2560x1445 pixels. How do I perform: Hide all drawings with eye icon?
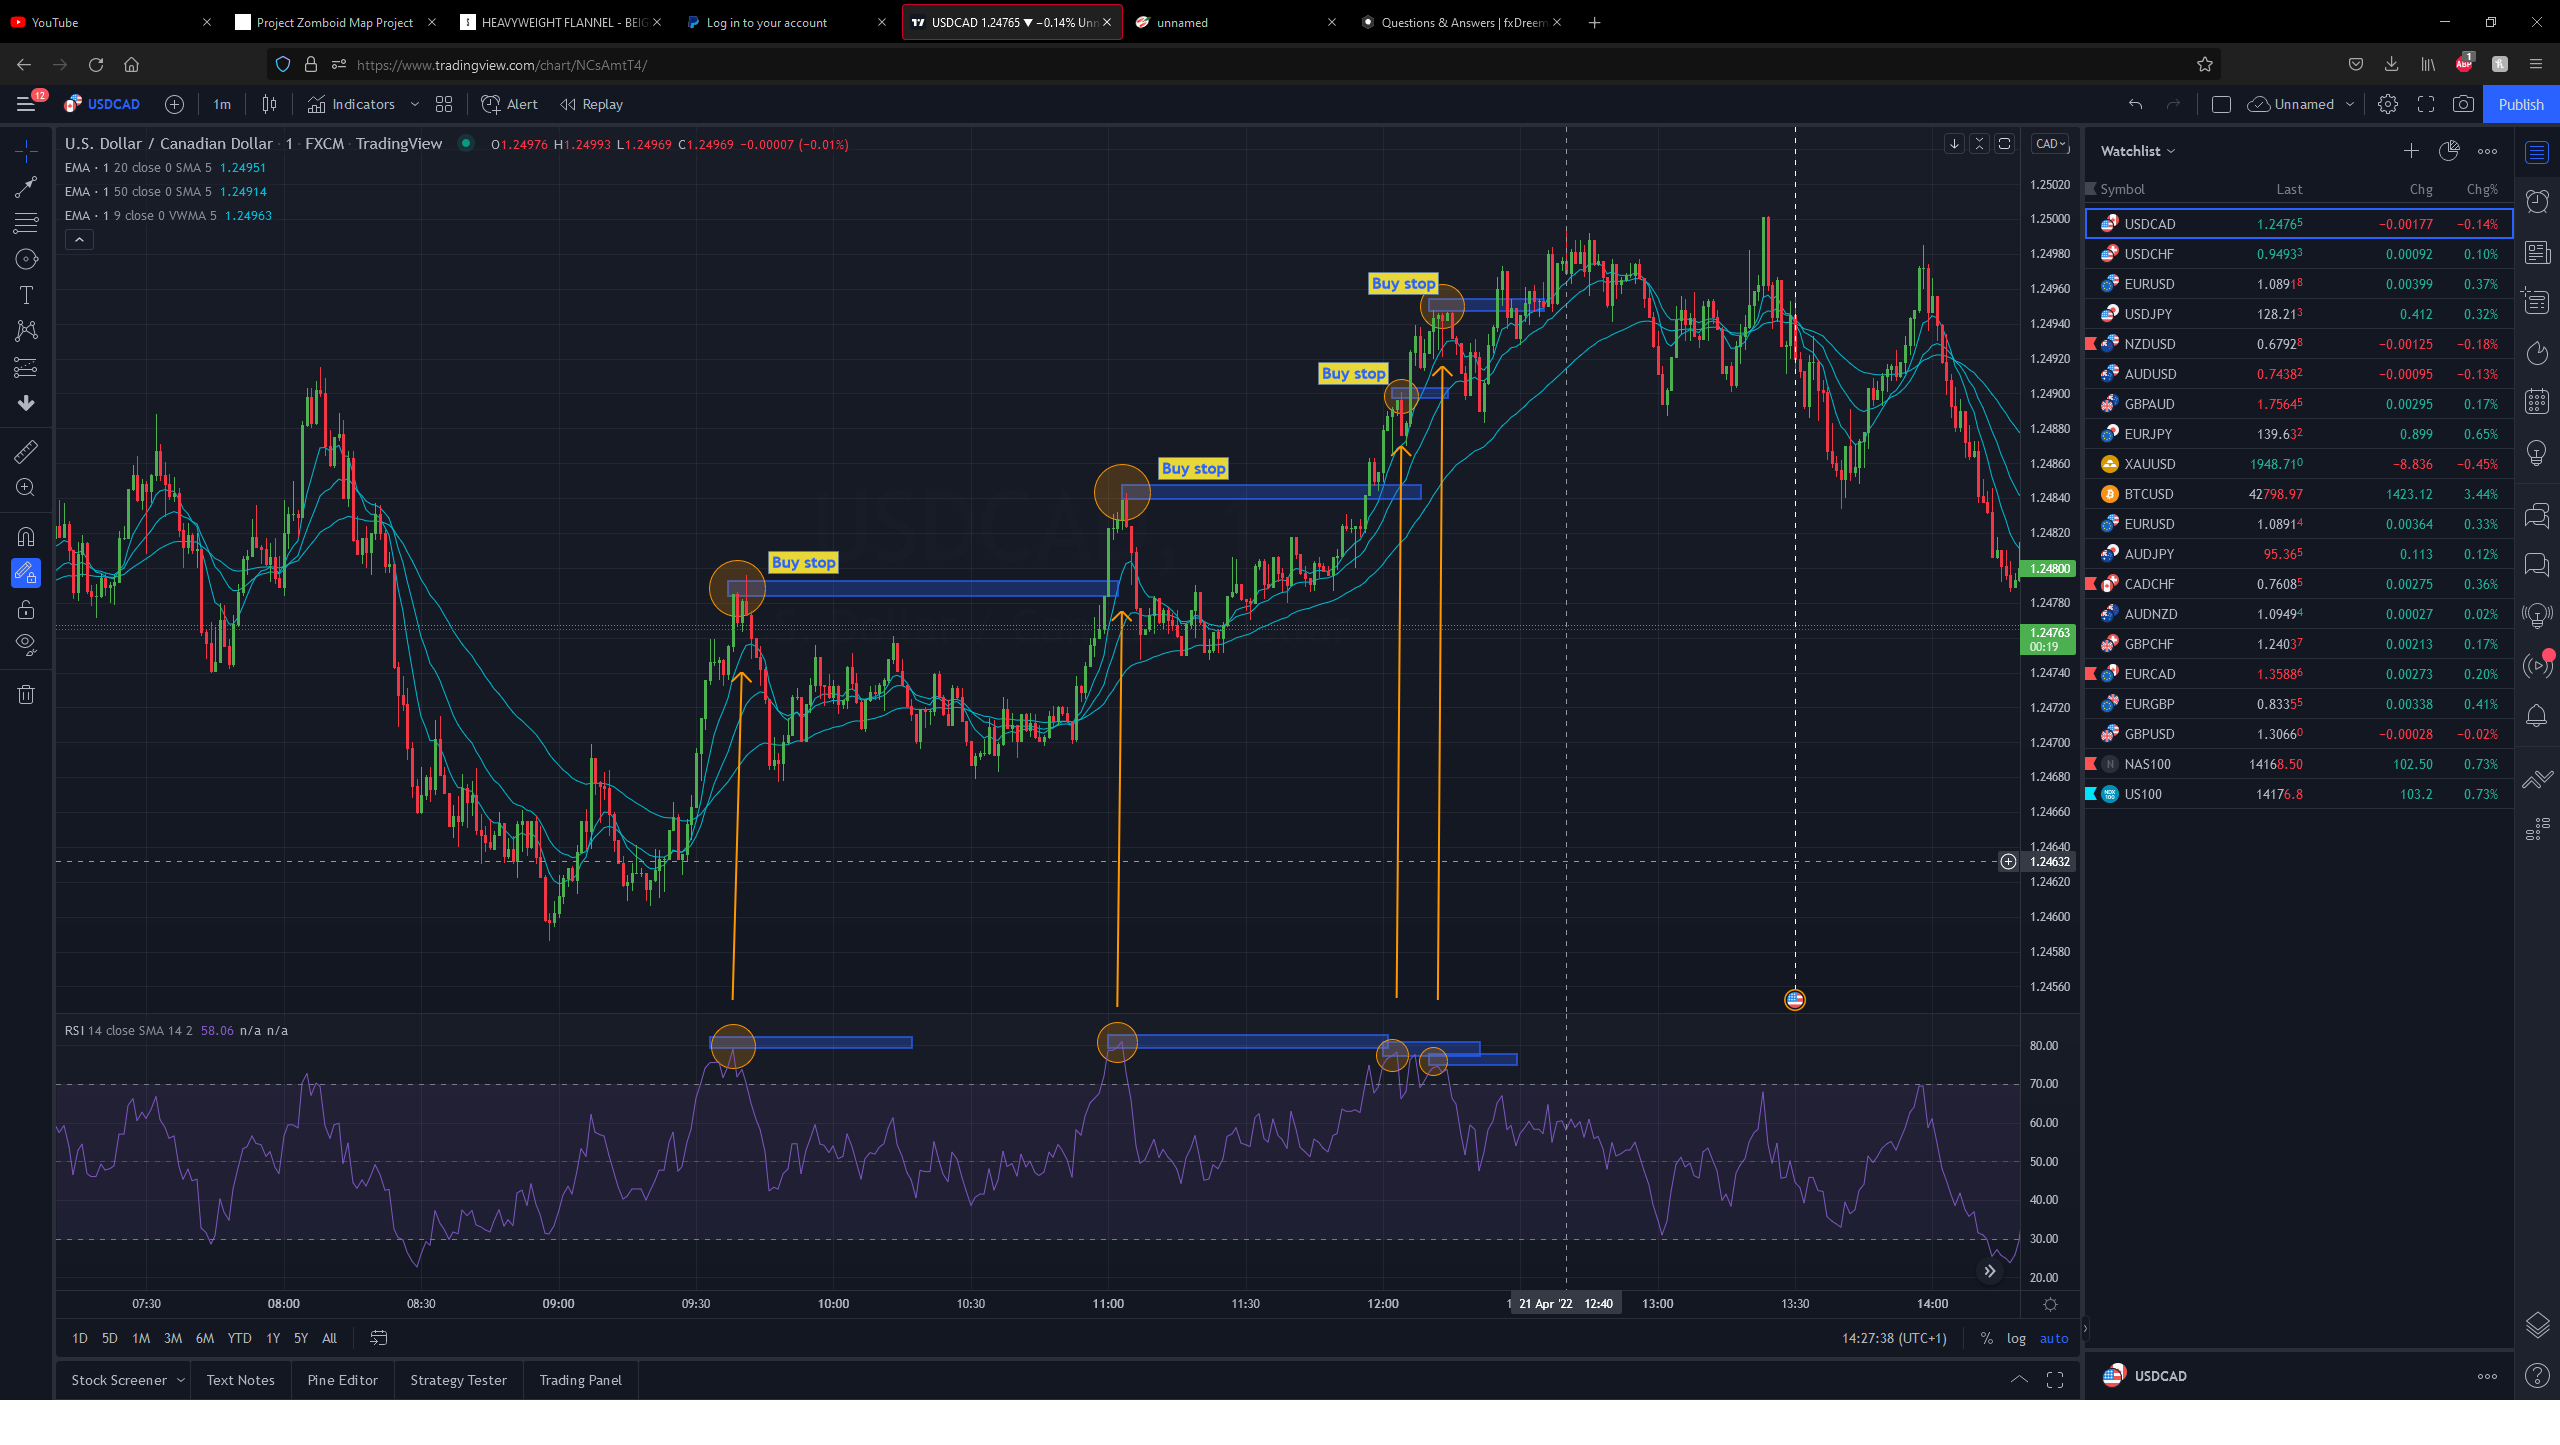coord(26,644)
